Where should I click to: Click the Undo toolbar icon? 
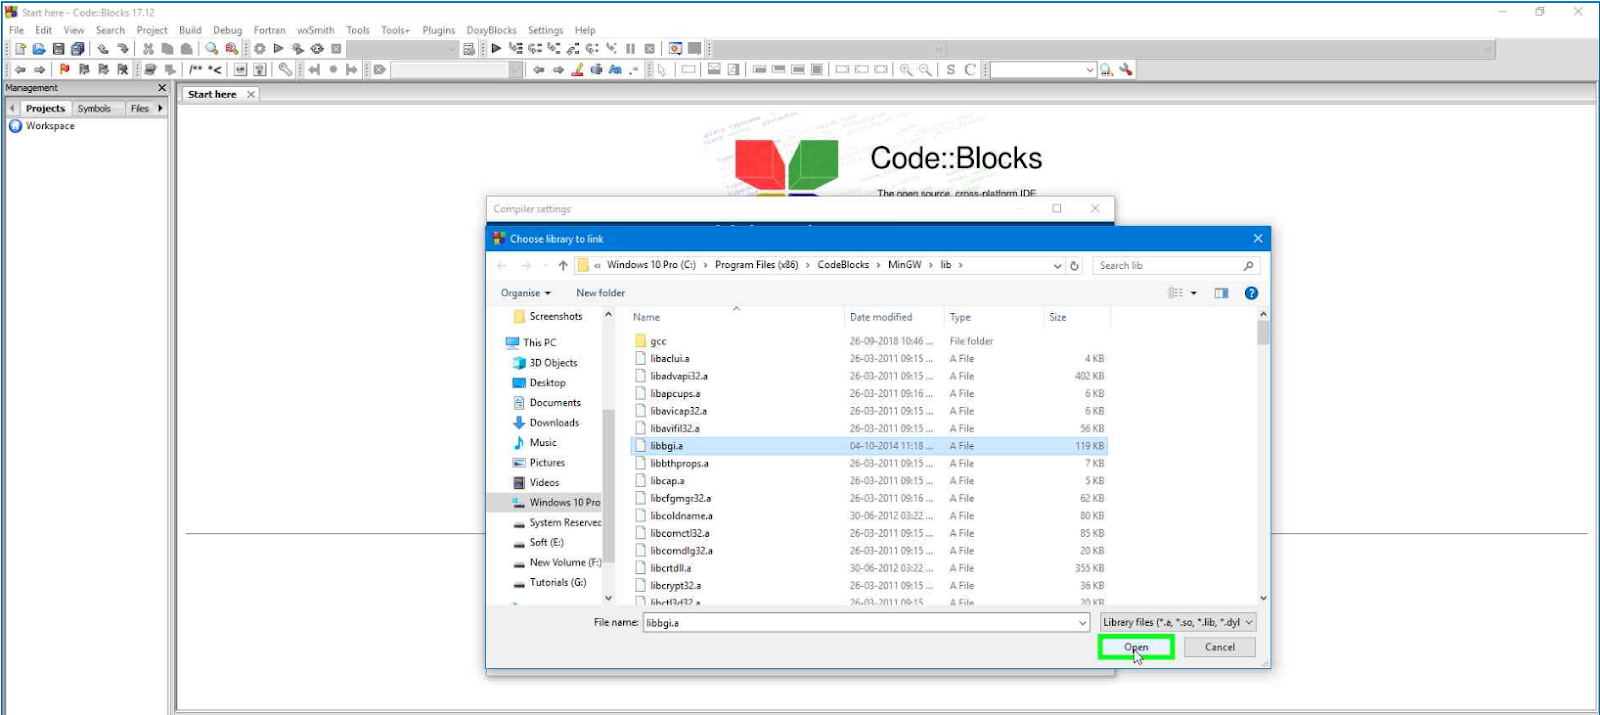[x=103, y=49]
